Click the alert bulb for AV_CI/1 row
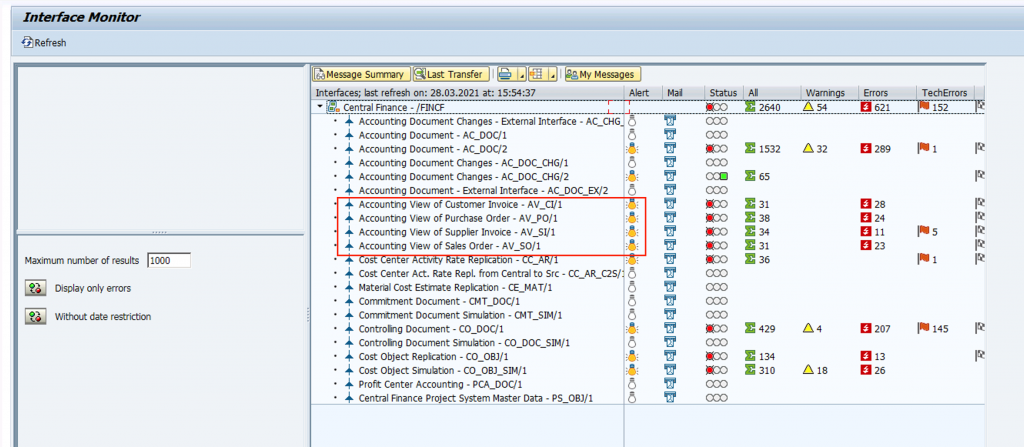Image resolution: width=1024 pixels, height=447 pixels. (632, 204)
